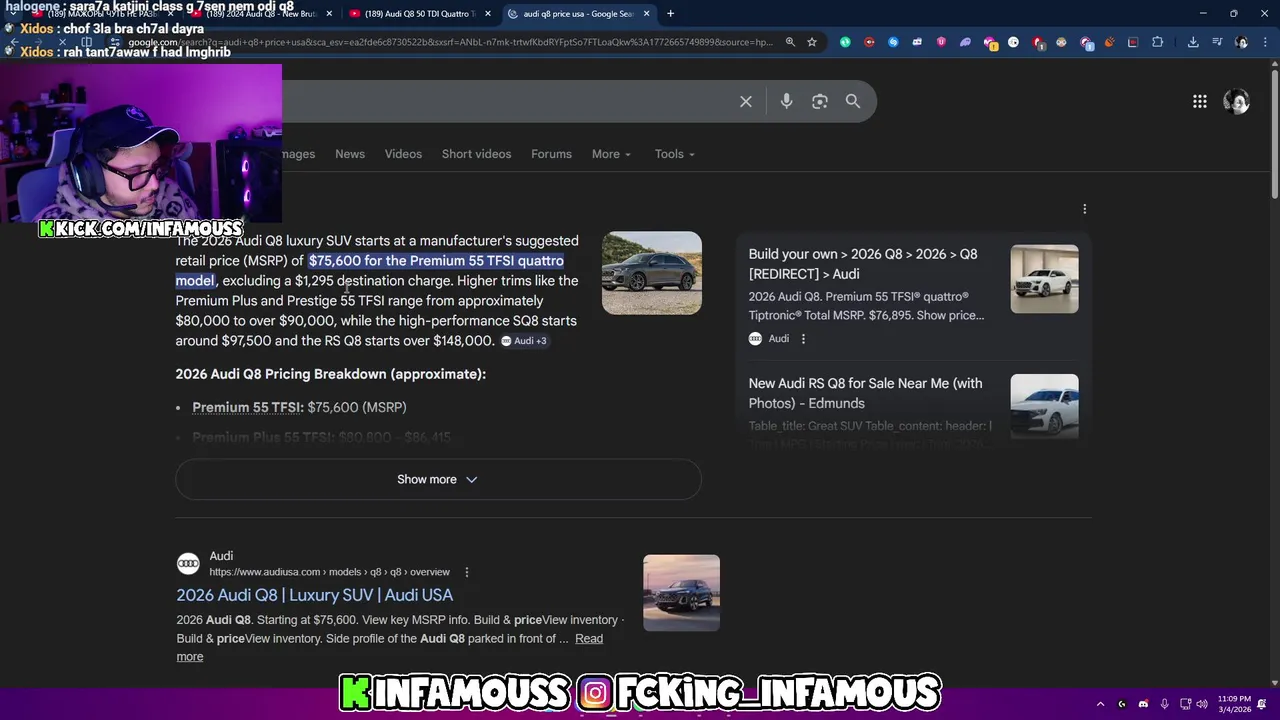Click highlighted $75,600 Premium 55 TFSI text
Screen dimensions: 1280x720
(x=370, y=270)
